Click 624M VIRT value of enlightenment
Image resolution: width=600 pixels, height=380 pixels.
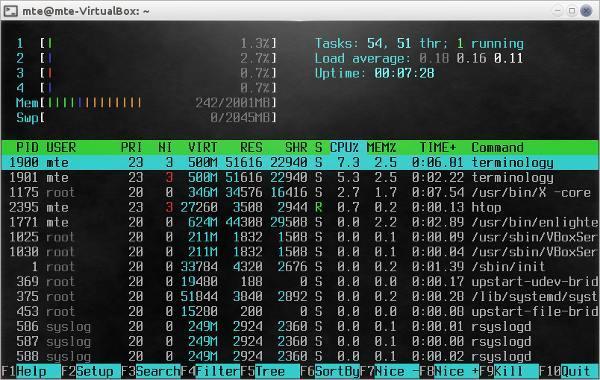click(203, 222)
